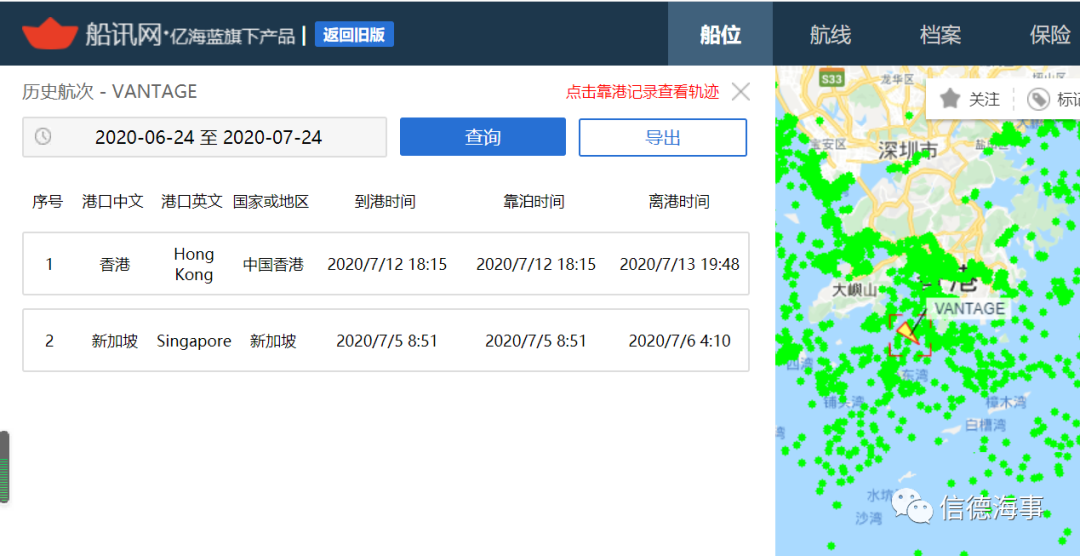This screenshot has height=556, width=1080.
Task: Select the 新加坡 port name cell in row 2
Action: click(114, 341)
